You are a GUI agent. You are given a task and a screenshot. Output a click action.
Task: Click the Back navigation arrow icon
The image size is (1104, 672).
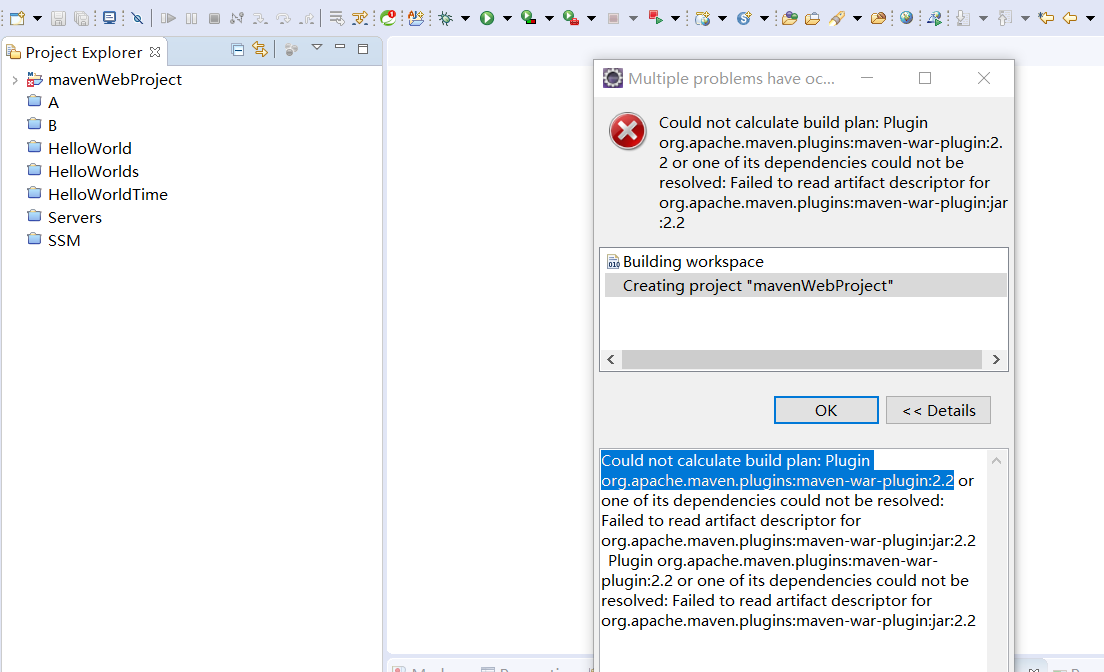pyautogui.click(x=1070, y=18)
